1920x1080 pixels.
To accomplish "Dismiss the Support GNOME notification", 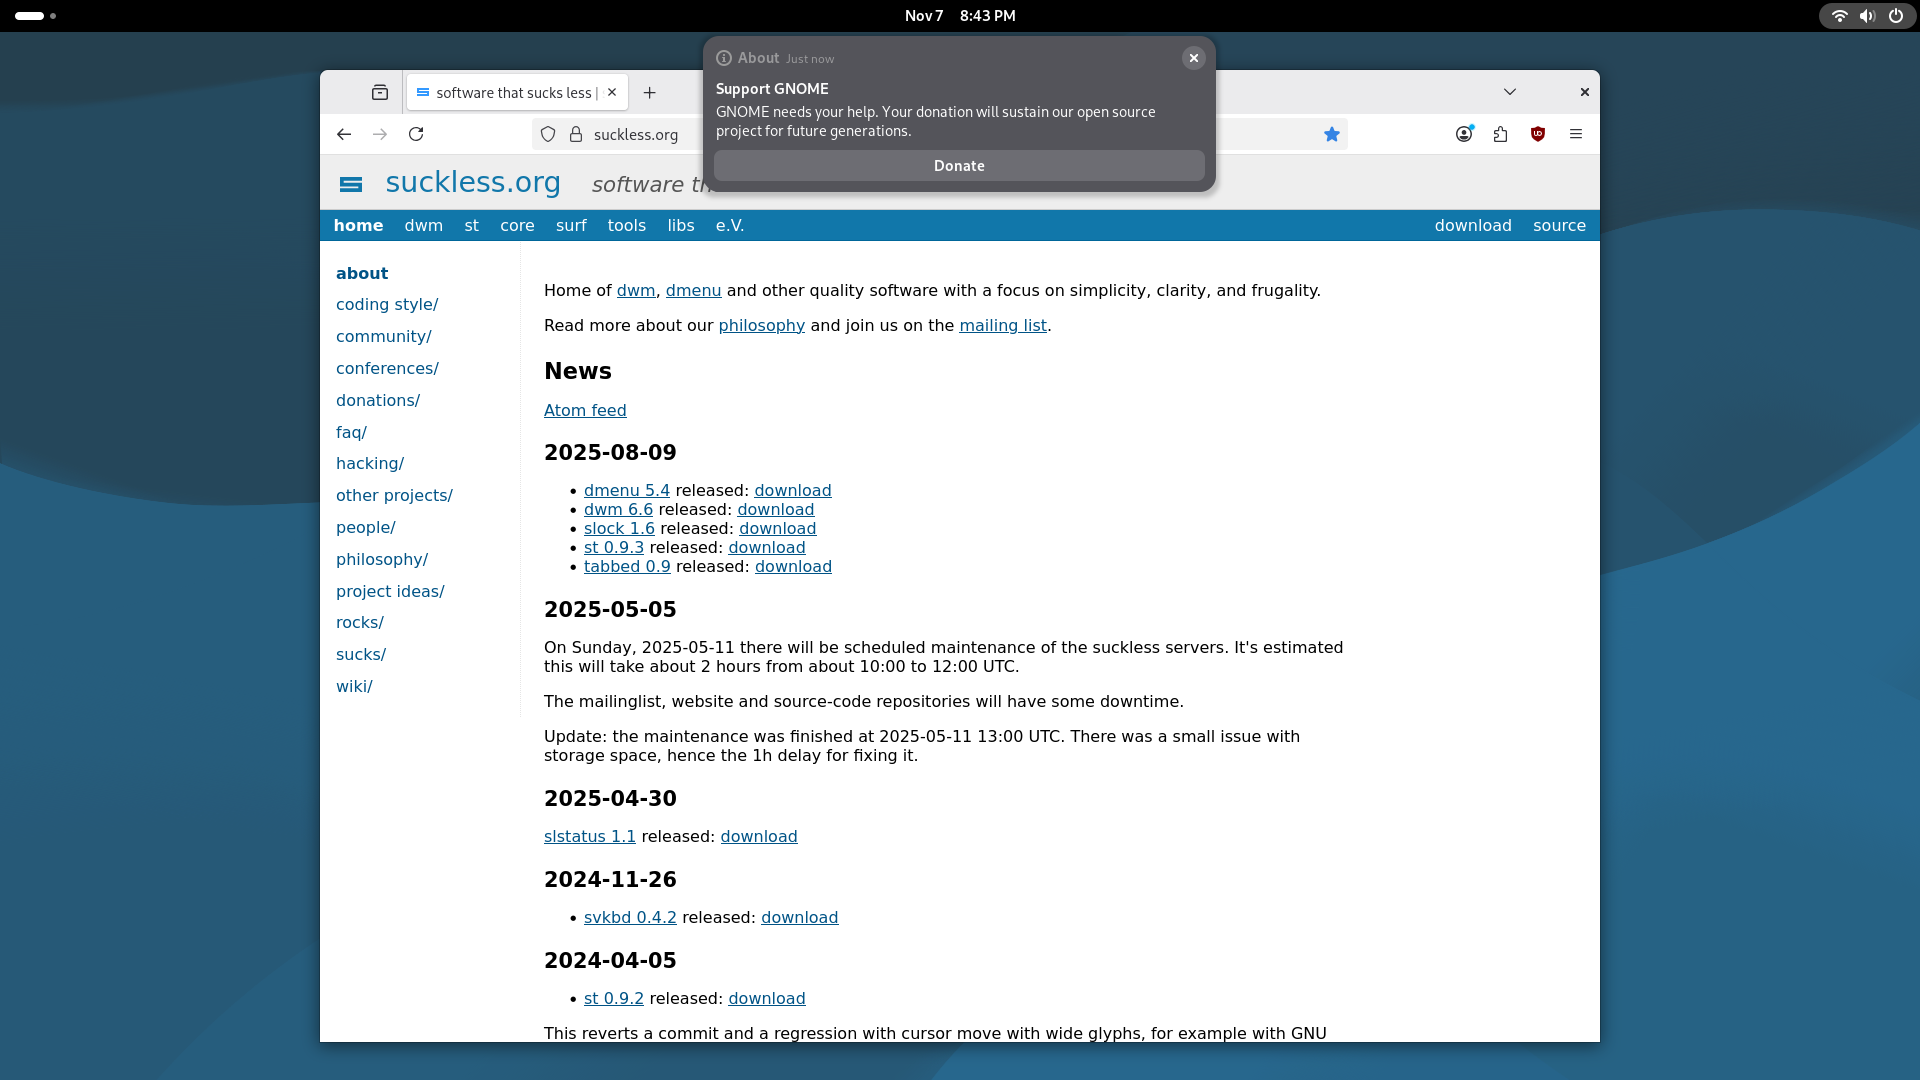I will pos(1193,58).
